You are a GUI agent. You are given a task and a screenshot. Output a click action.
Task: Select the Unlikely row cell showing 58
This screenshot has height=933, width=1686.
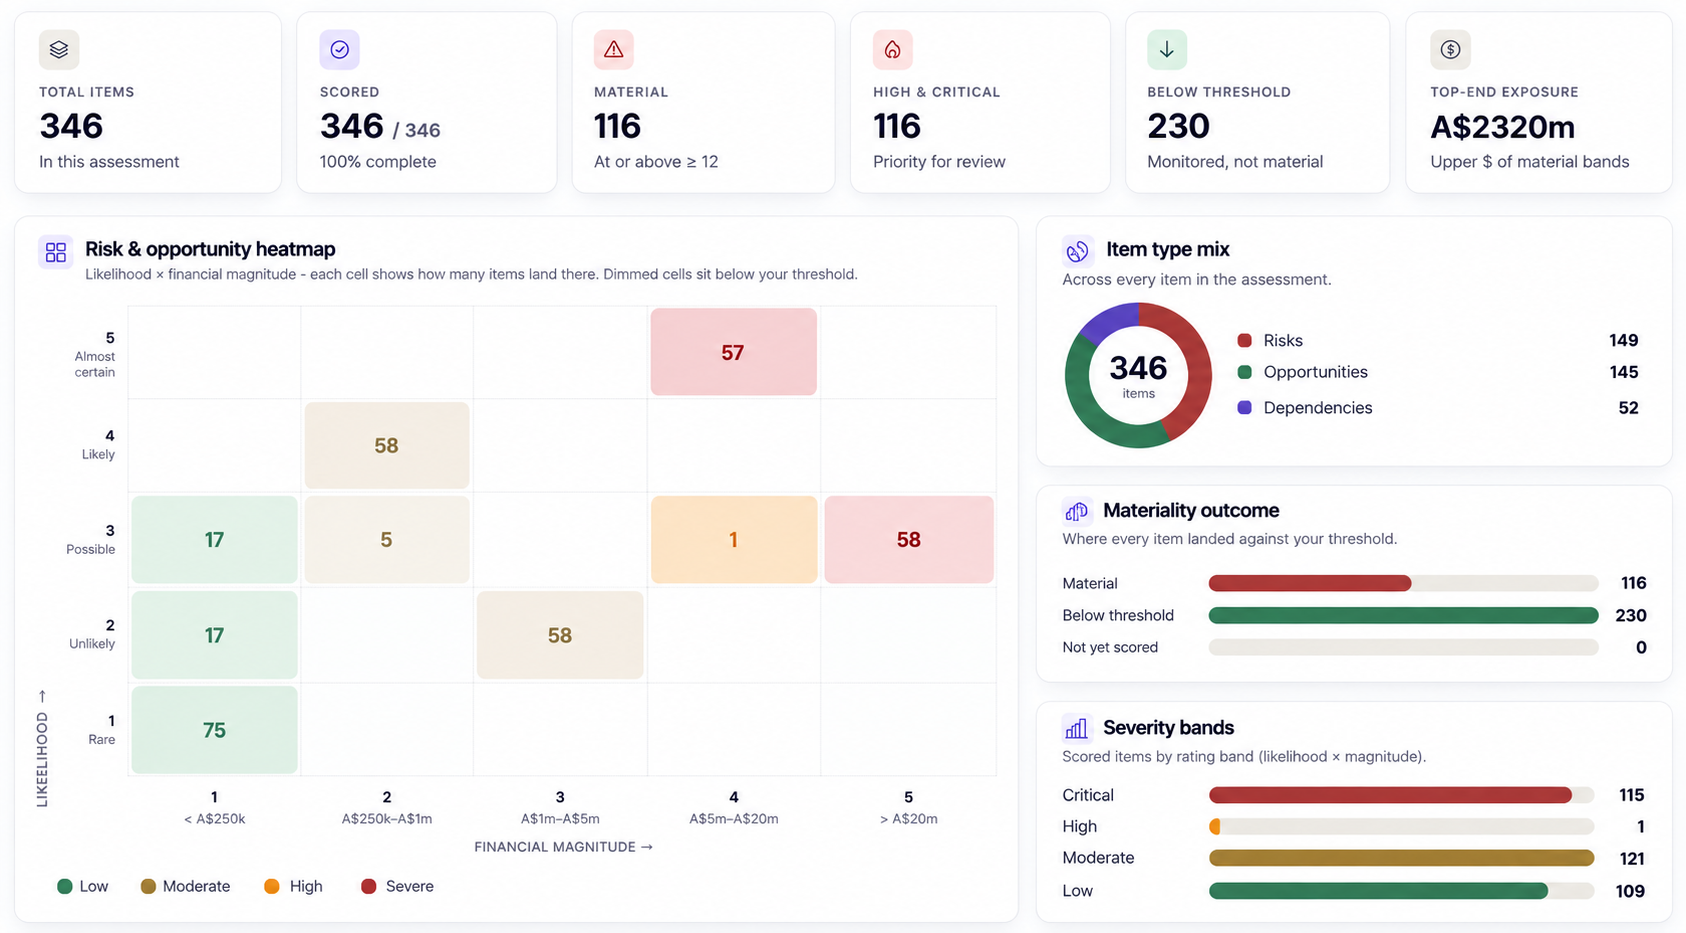coord(560,635)
